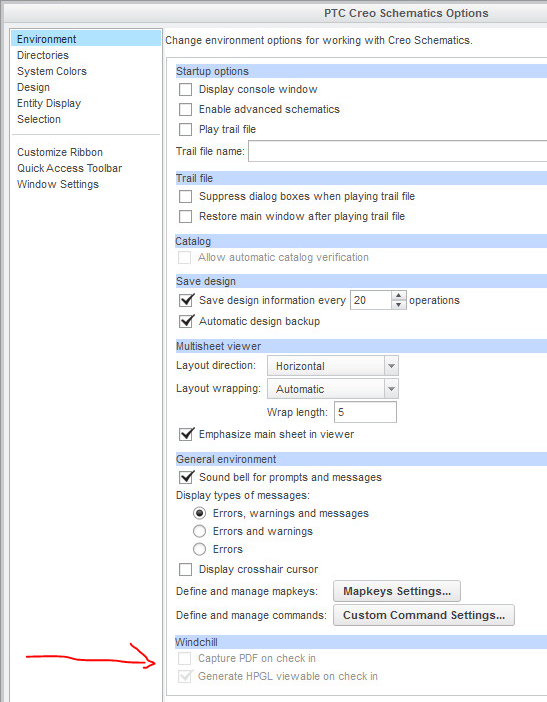Open the Layout wrapping dropdown
The image size is (547, 702).
[x=333, y=389]
